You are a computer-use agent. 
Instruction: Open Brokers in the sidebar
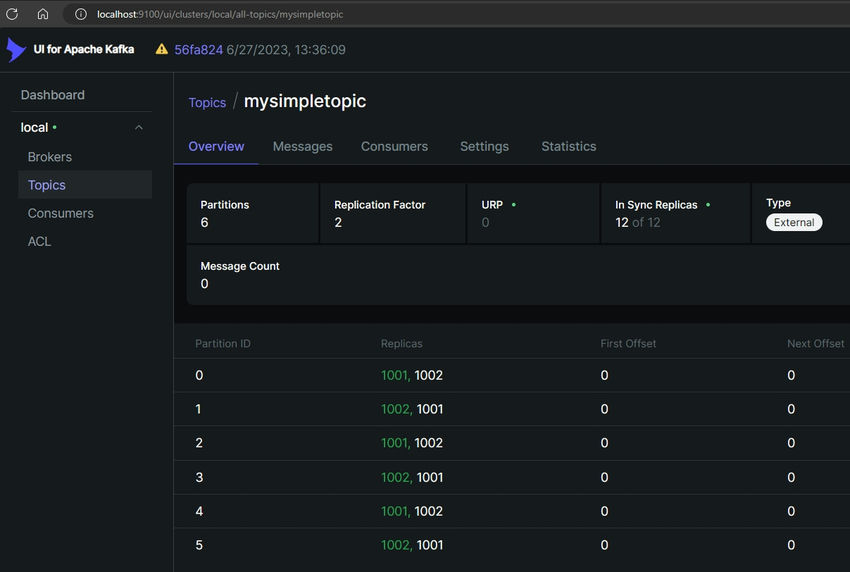pyautogui.click(x=50, y=157)
